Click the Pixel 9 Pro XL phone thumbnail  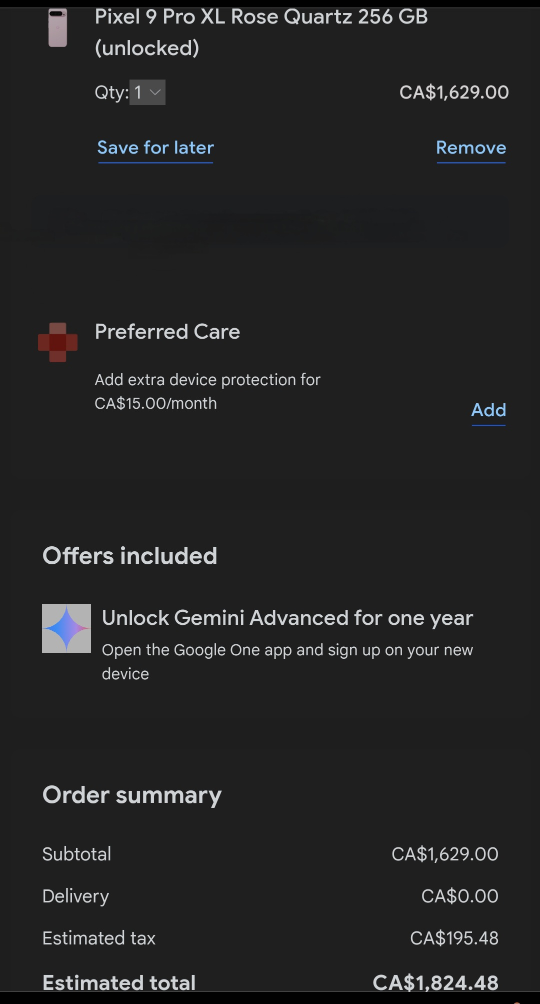coord(58,28)
